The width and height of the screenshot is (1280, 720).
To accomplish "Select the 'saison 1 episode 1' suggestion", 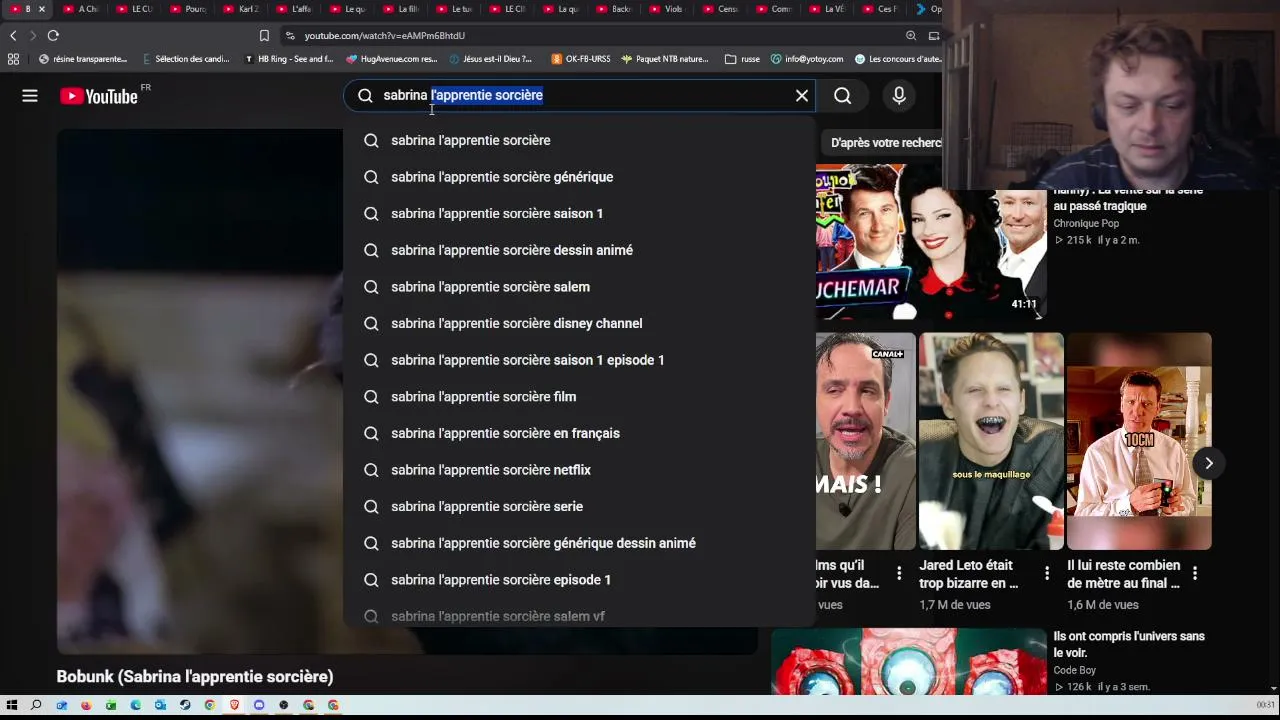I will pos(579,360).
